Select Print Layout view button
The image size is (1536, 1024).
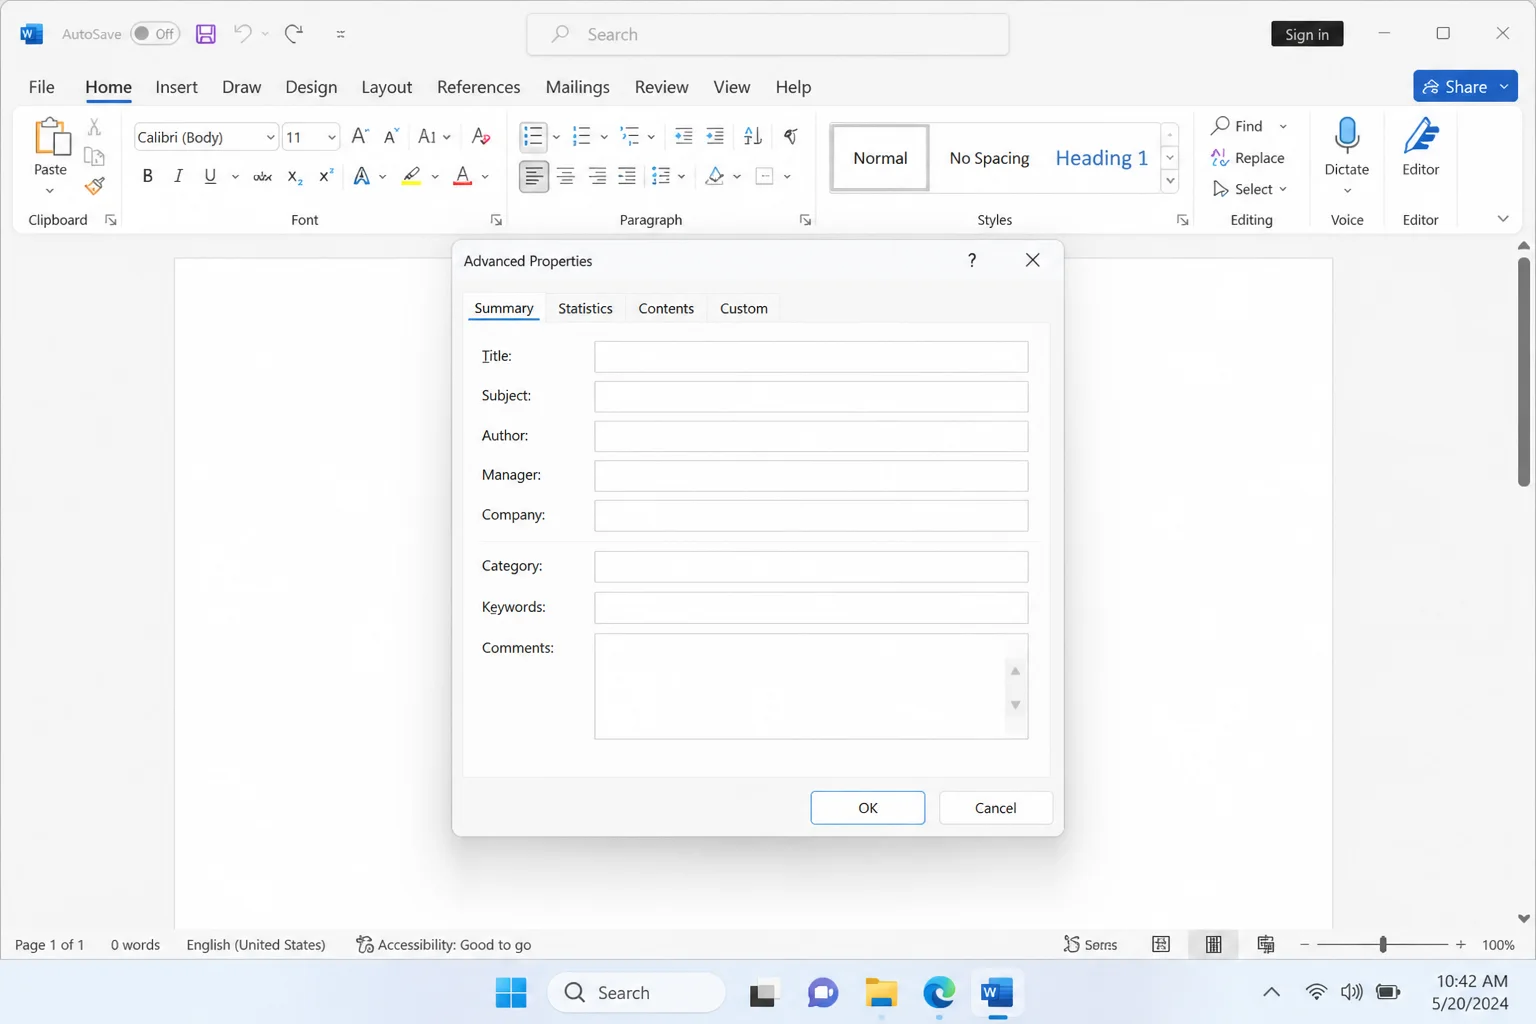point(1213,944)
